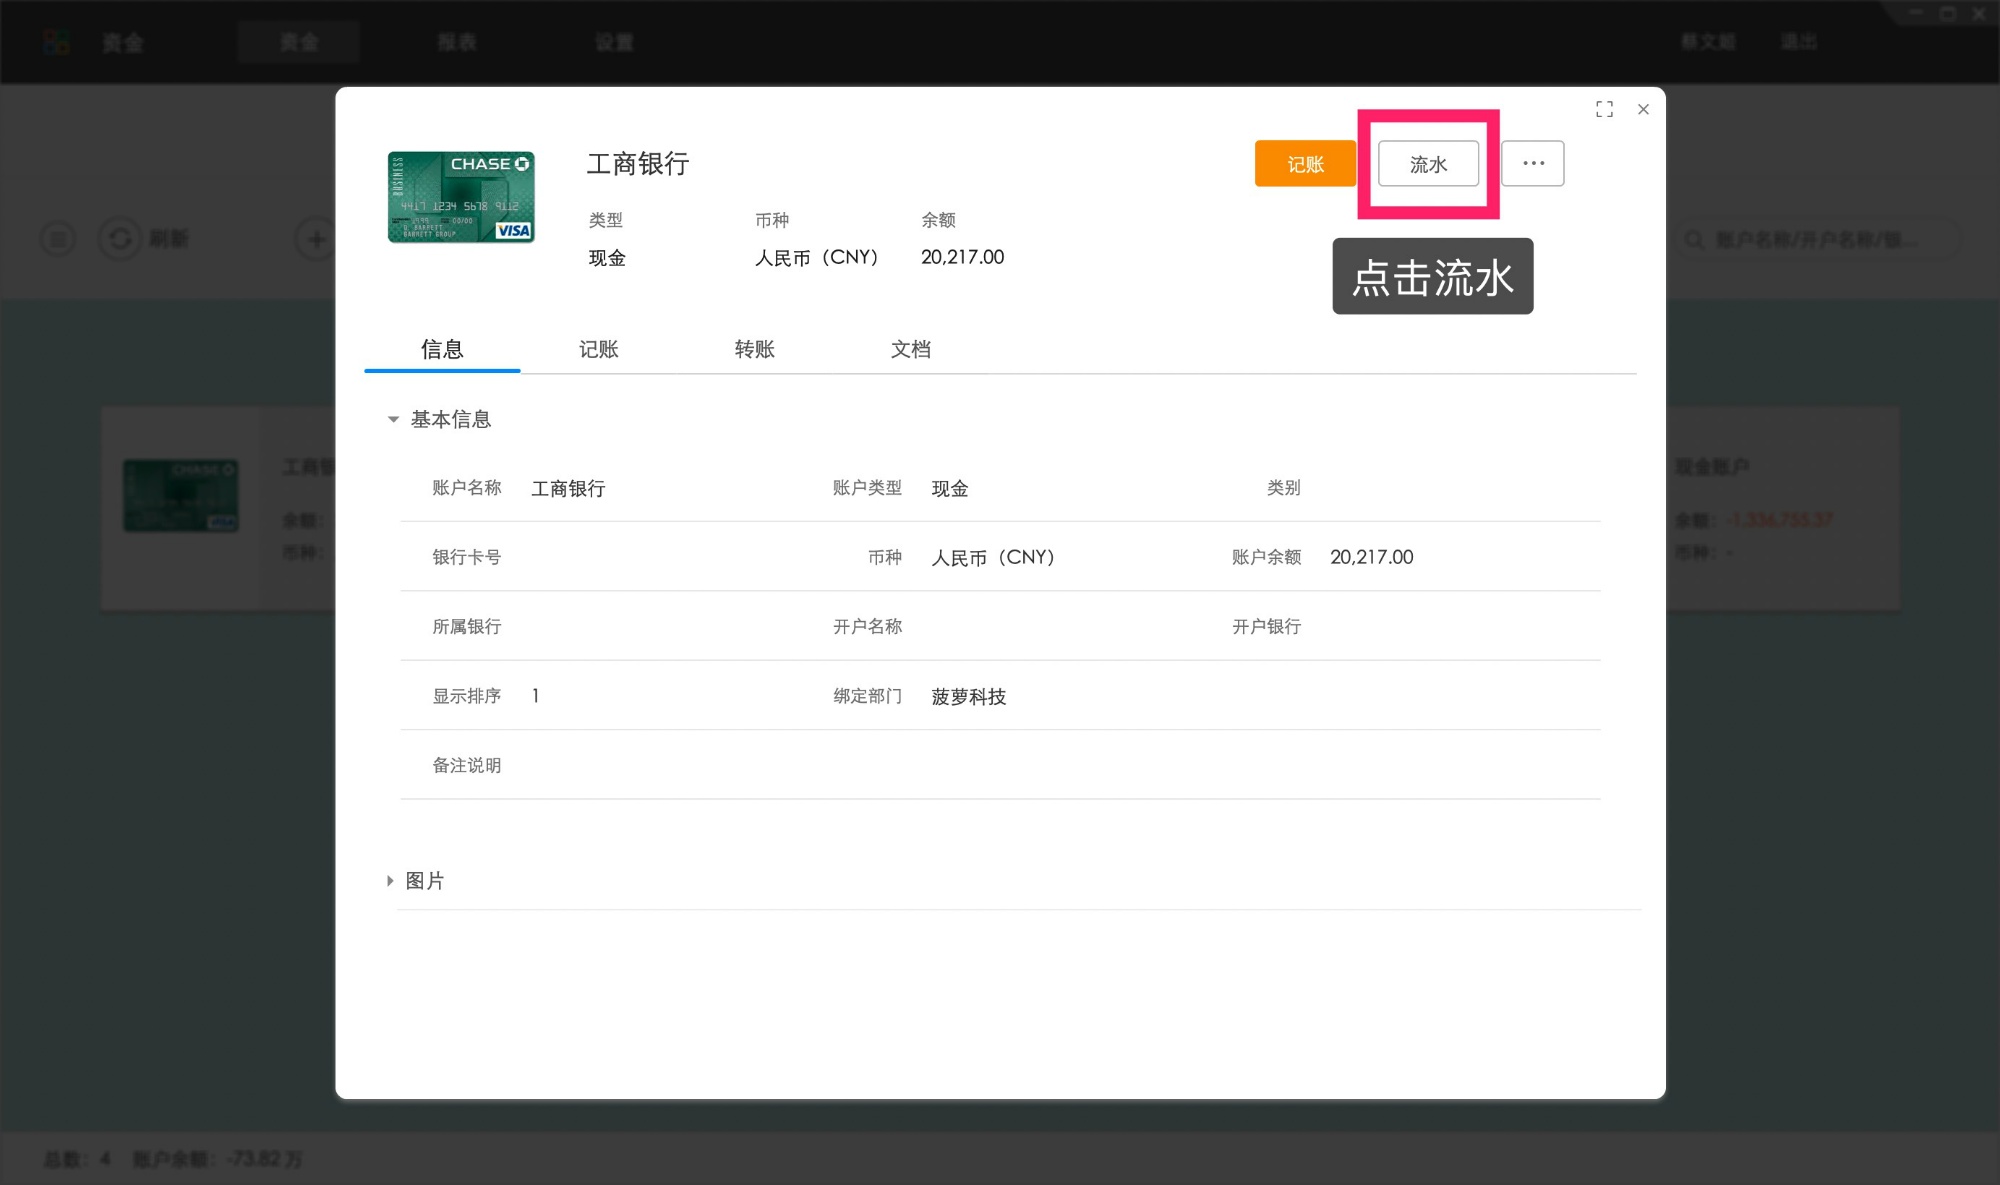
Task: Click the 流水 button highlighted in pink
Action: click(x=1428, y=163)
